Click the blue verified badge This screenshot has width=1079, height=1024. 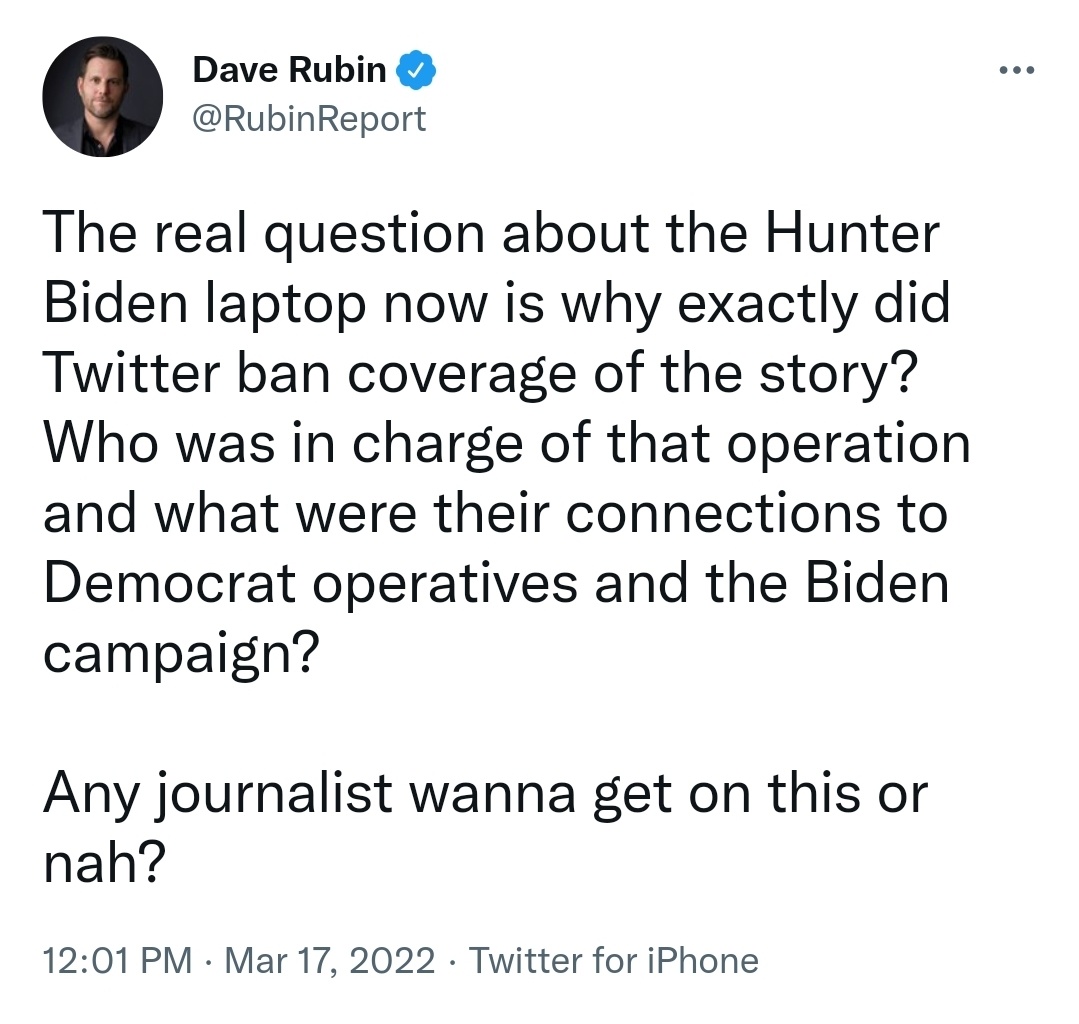[416, 70]
